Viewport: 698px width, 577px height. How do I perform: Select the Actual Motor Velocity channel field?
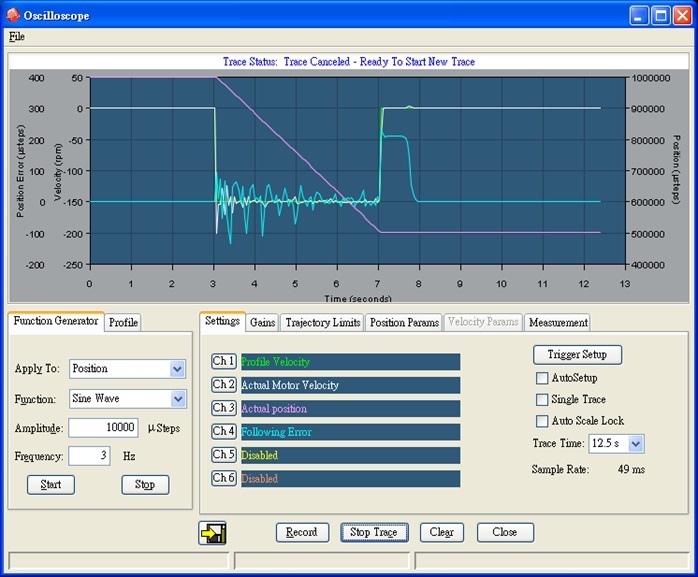tap(351, 386)
